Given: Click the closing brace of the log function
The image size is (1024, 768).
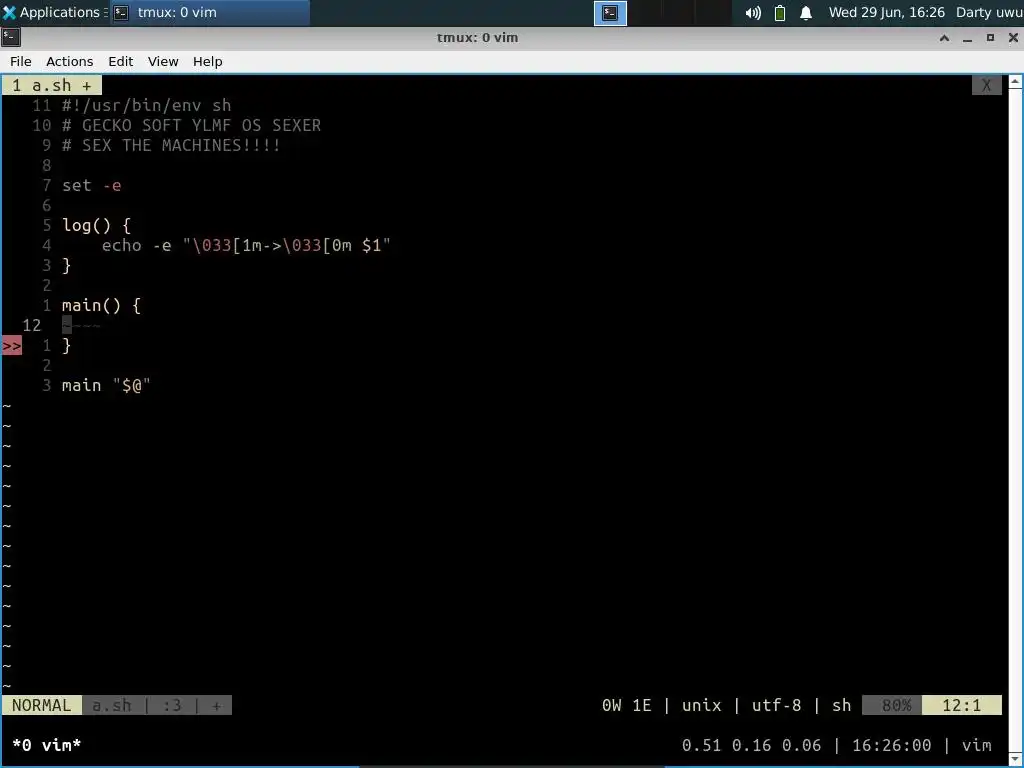Looking at the screenshot, I should click(66, 265).
